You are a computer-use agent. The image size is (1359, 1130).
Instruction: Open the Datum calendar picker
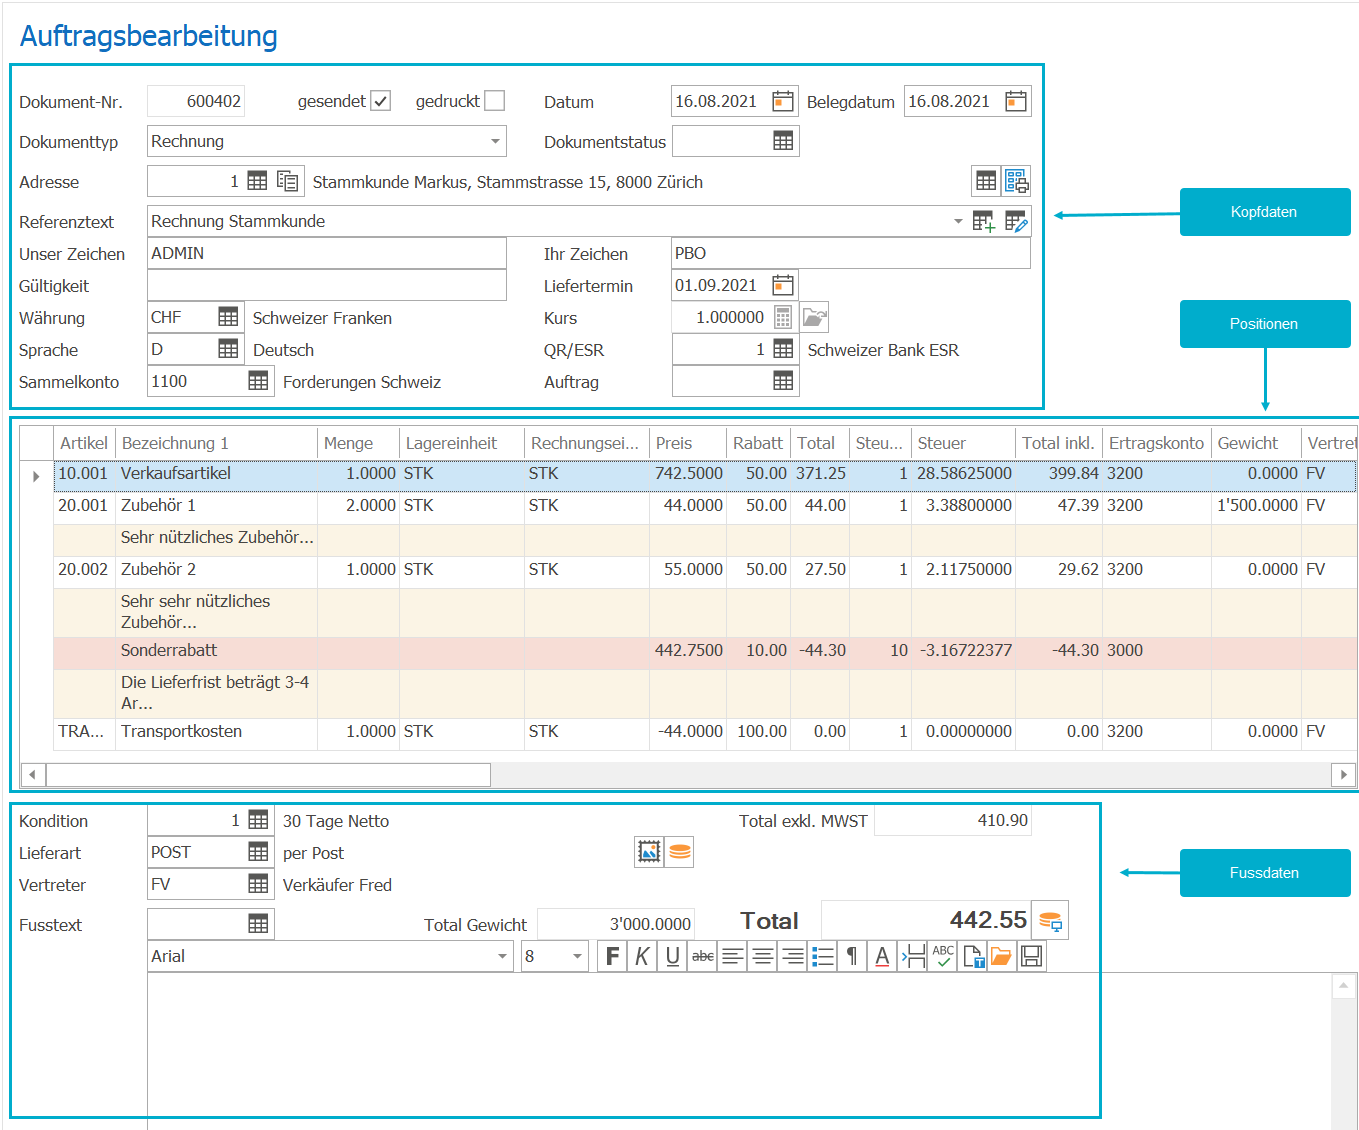point(783,101)
